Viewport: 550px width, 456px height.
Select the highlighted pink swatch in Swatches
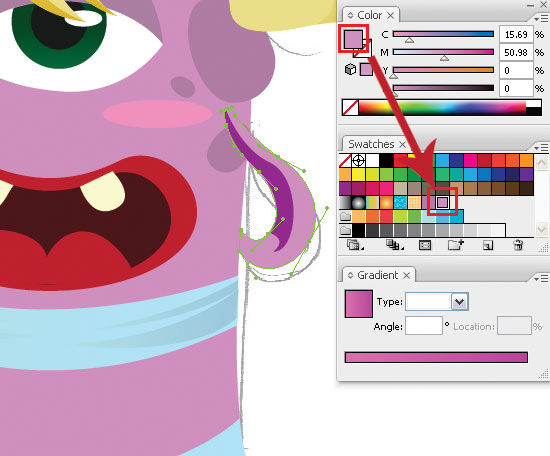click(x=443, y=202)
